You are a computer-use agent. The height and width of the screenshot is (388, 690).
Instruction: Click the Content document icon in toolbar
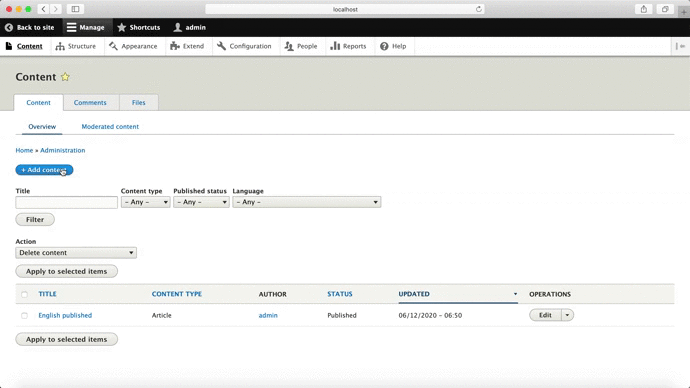click(x=9, y=46)
